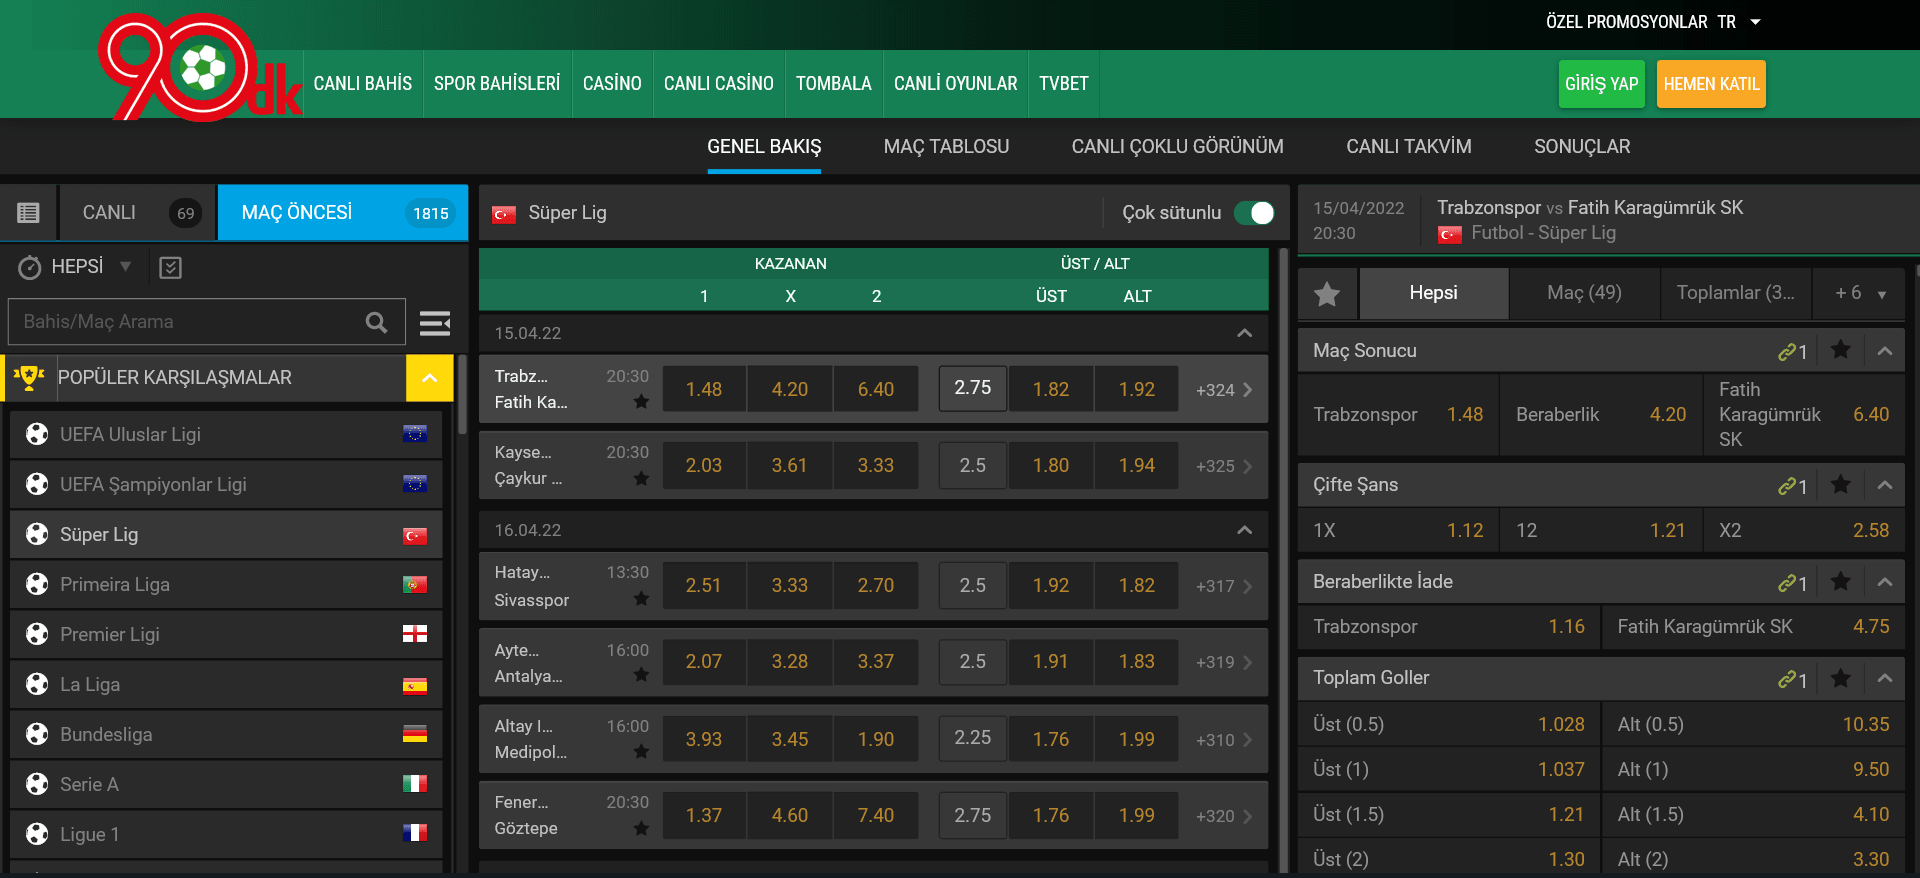Favorite the Hatay... vs Sivasspor match star
The image size is (1920, 878).
pos(641,599)
